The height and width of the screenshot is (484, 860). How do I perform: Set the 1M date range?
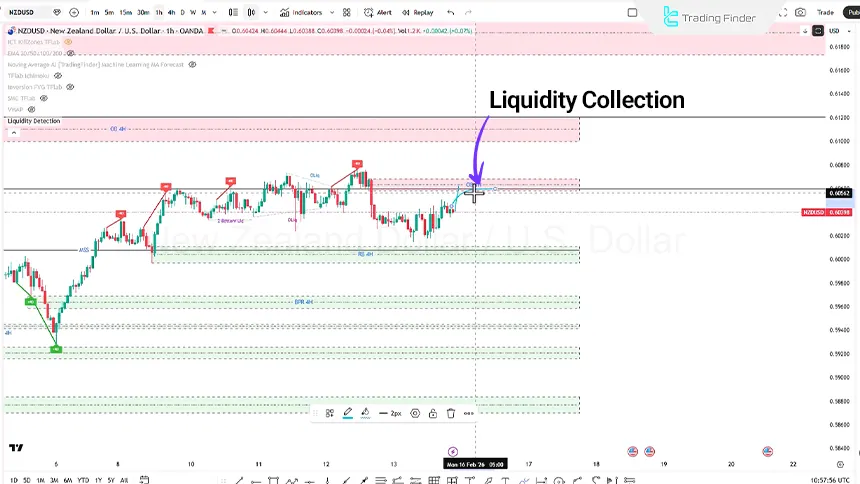point(41,480)
